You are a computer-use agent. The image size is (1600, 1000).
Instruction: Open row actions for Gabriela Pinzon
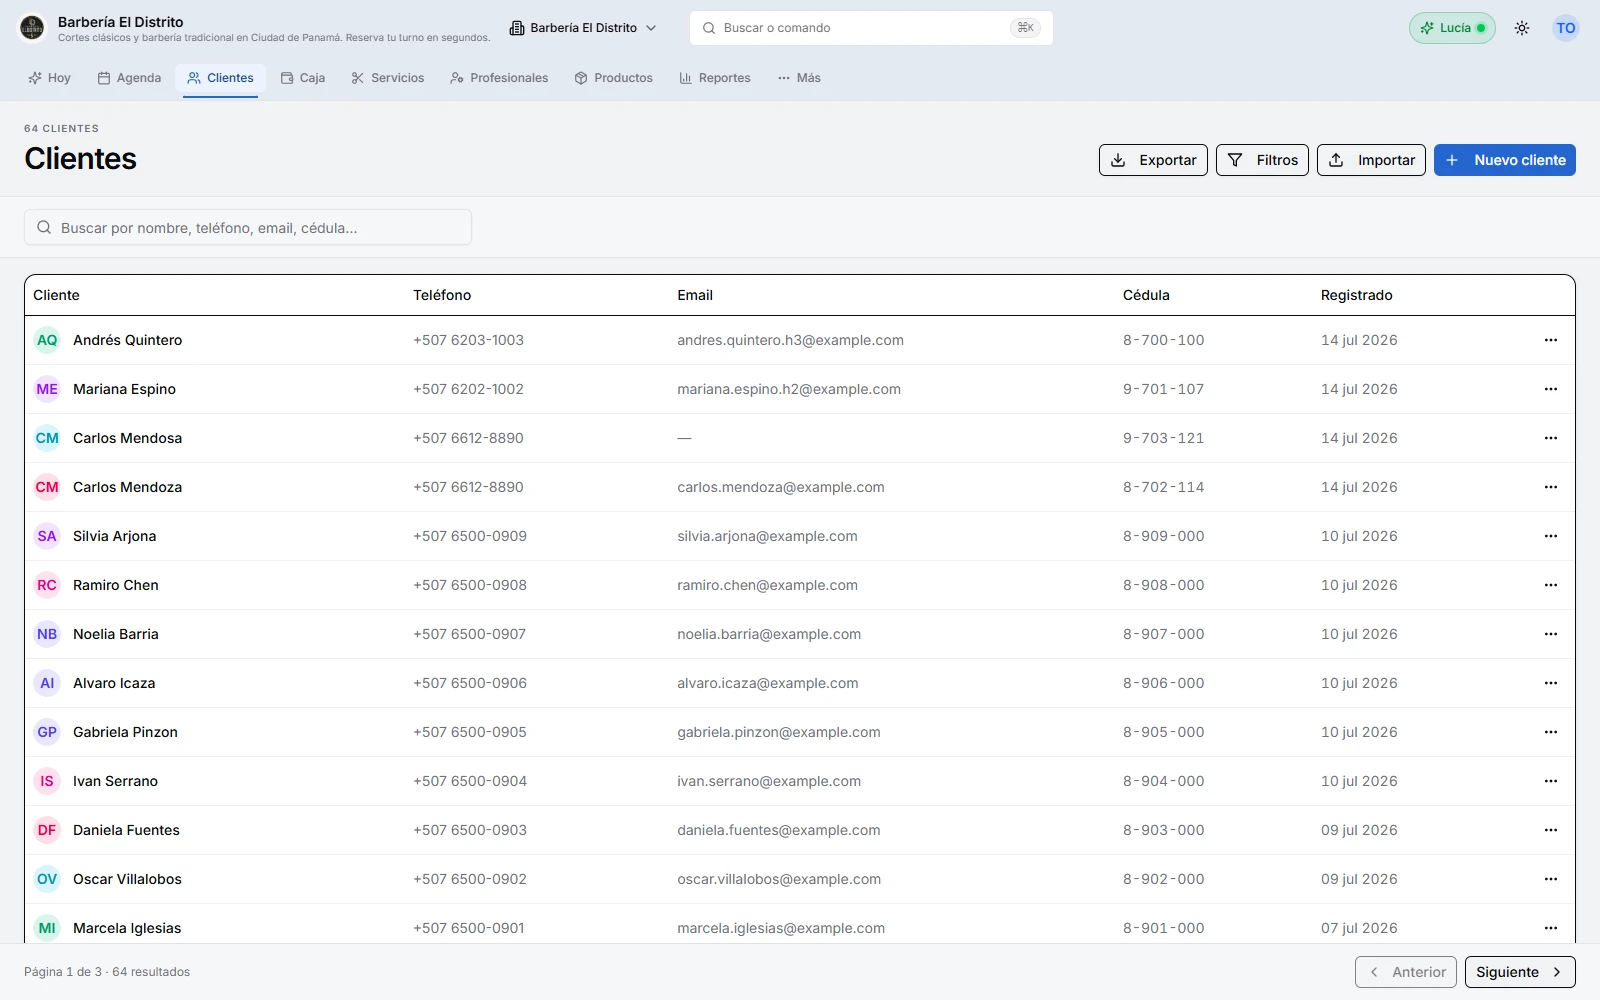click(1551, 732)
